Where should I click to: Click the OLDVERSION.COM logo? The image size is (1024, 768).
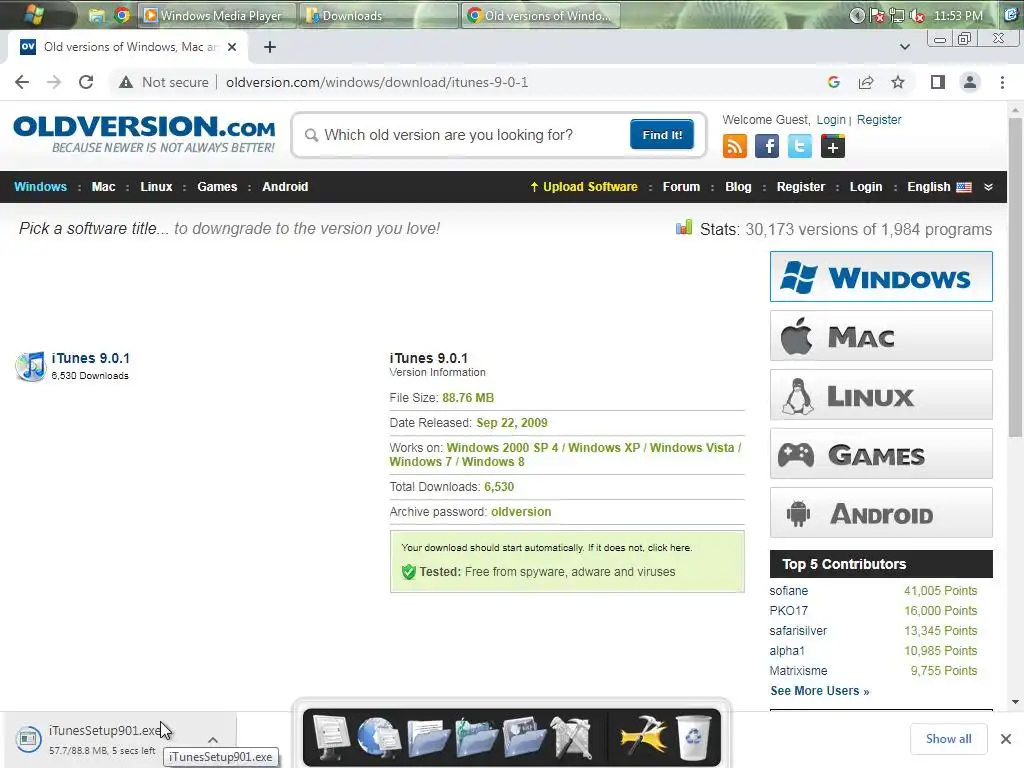pos(144,135)
